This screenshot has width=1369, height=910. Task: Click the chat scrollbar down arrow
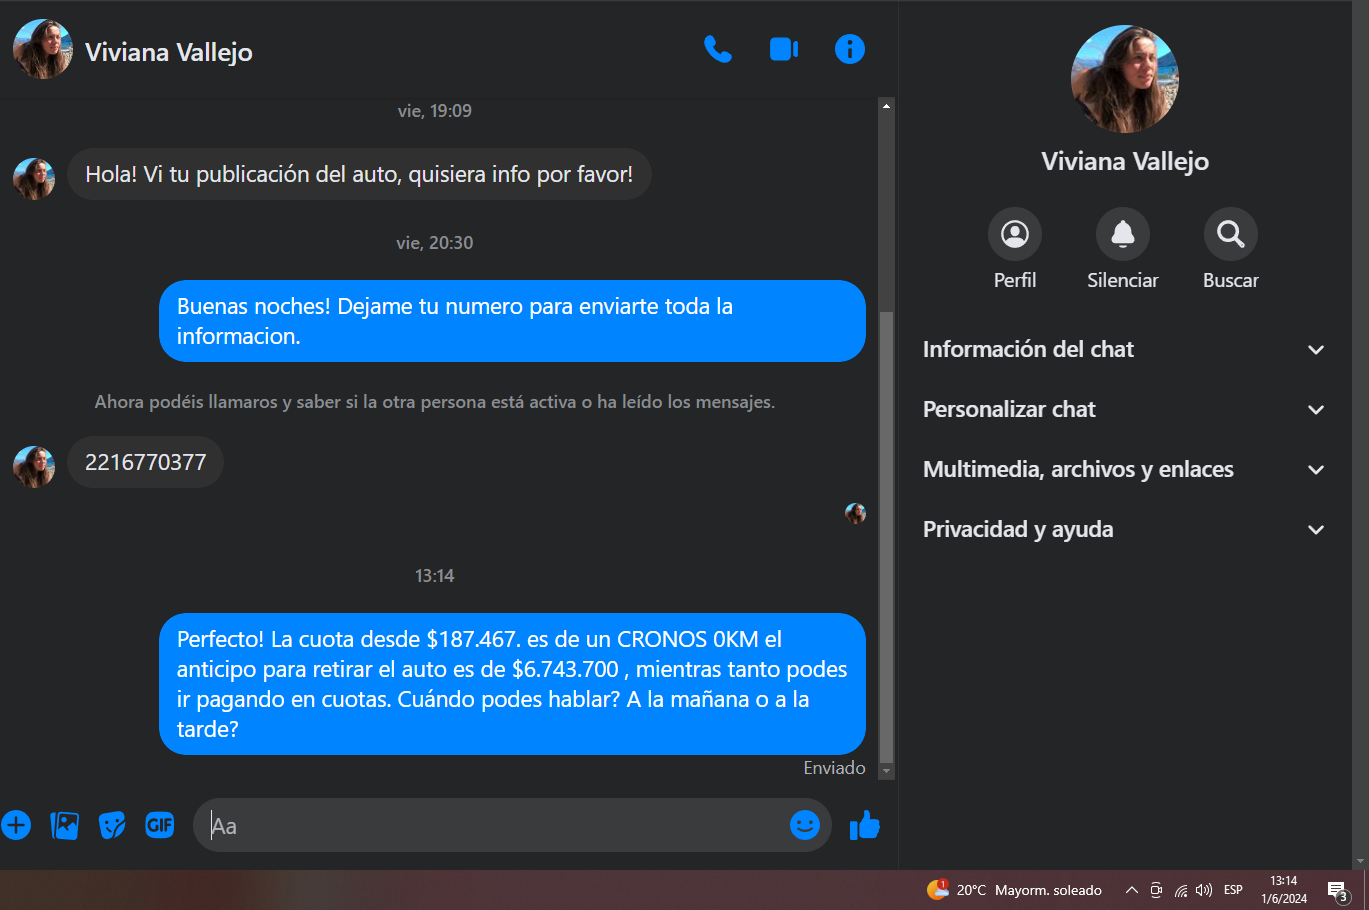point(886,772)
